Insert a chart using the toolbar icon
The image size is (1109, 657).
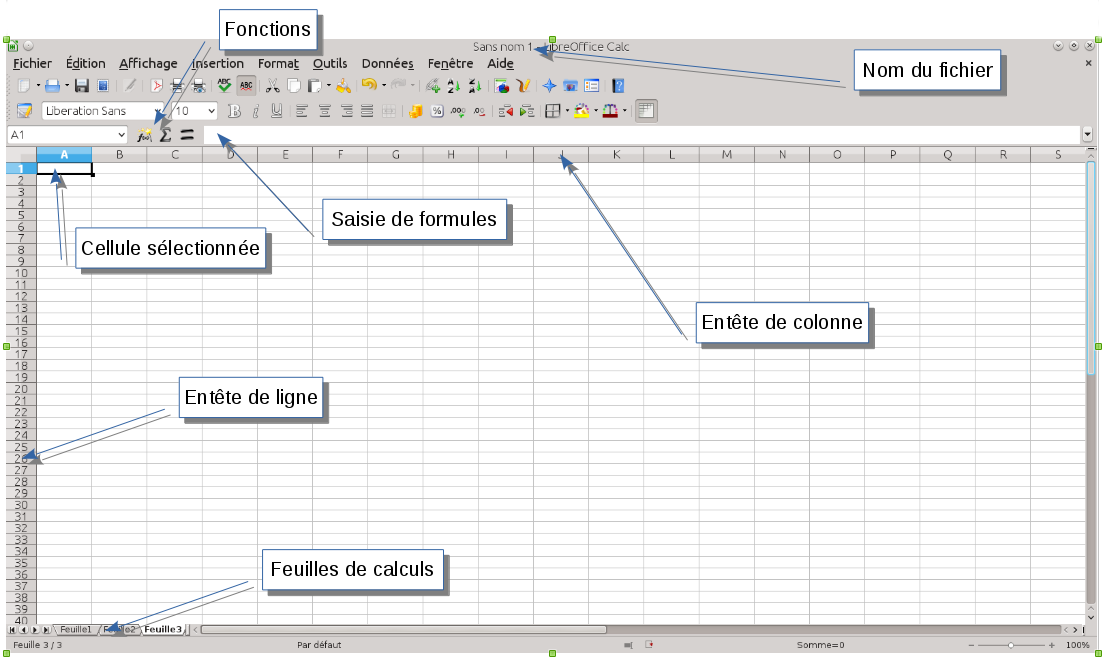(502, 87)
